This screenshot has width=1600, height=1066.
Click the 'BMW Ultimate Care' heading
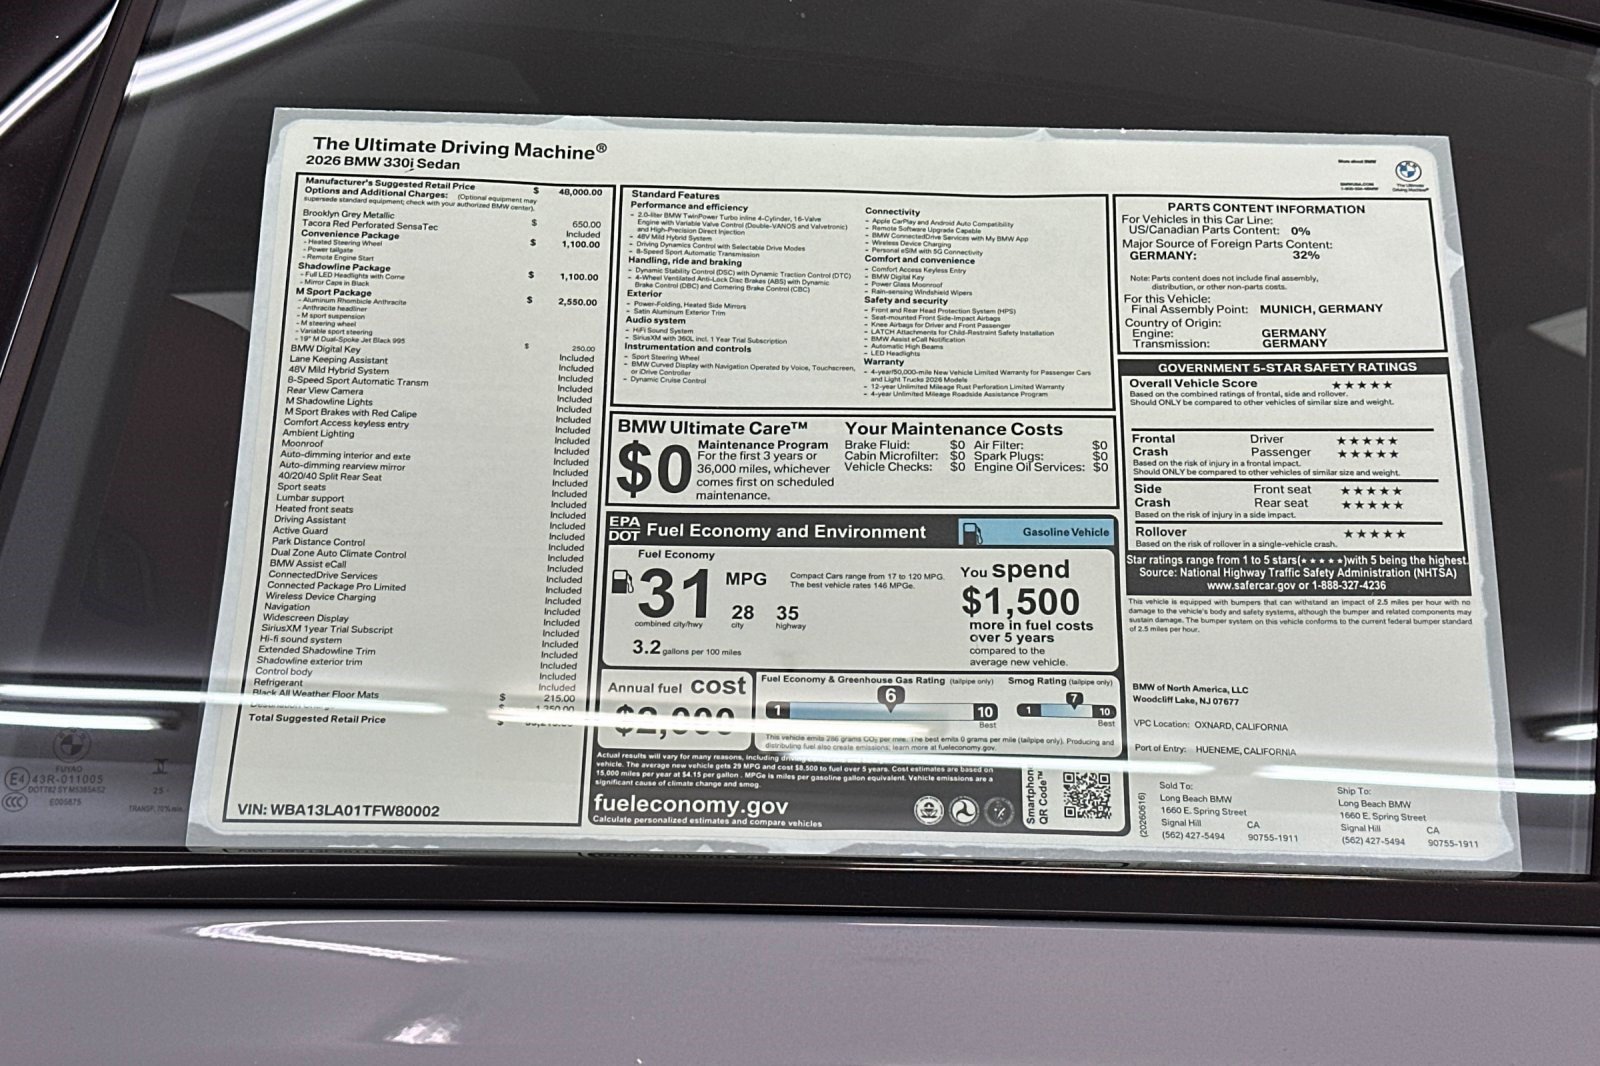(712, 427)
